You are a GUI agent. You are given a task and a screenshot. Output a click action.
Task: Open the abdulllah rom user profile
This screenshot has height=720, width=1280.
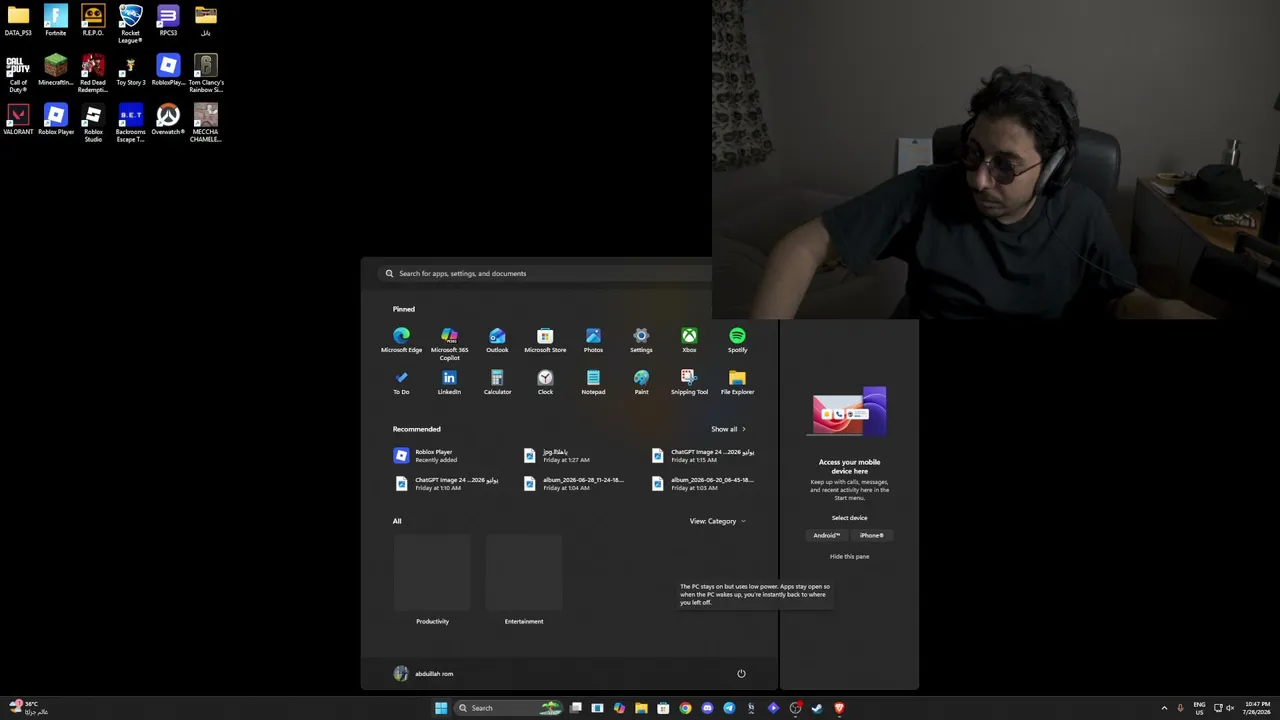423,674
